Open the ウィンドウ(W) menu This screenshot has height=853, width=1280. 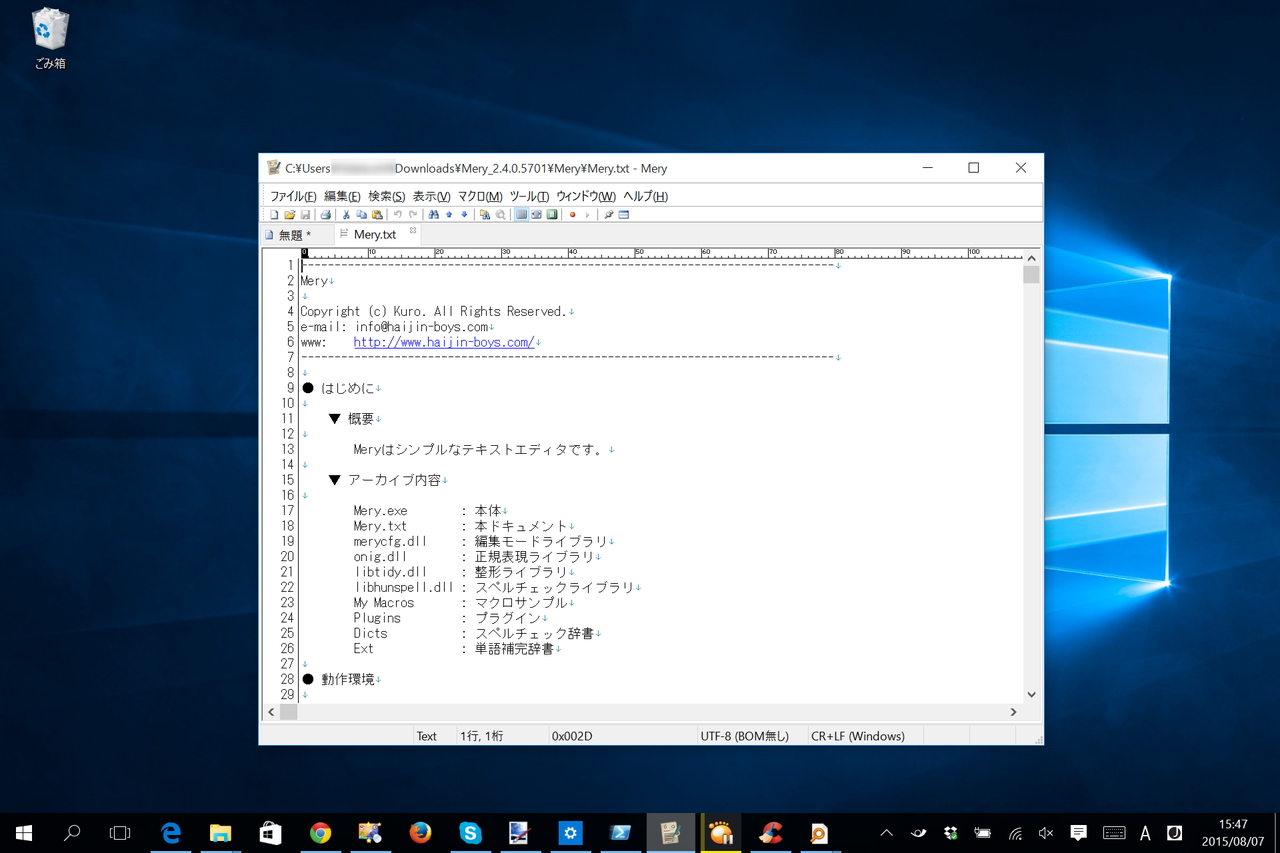586,196
